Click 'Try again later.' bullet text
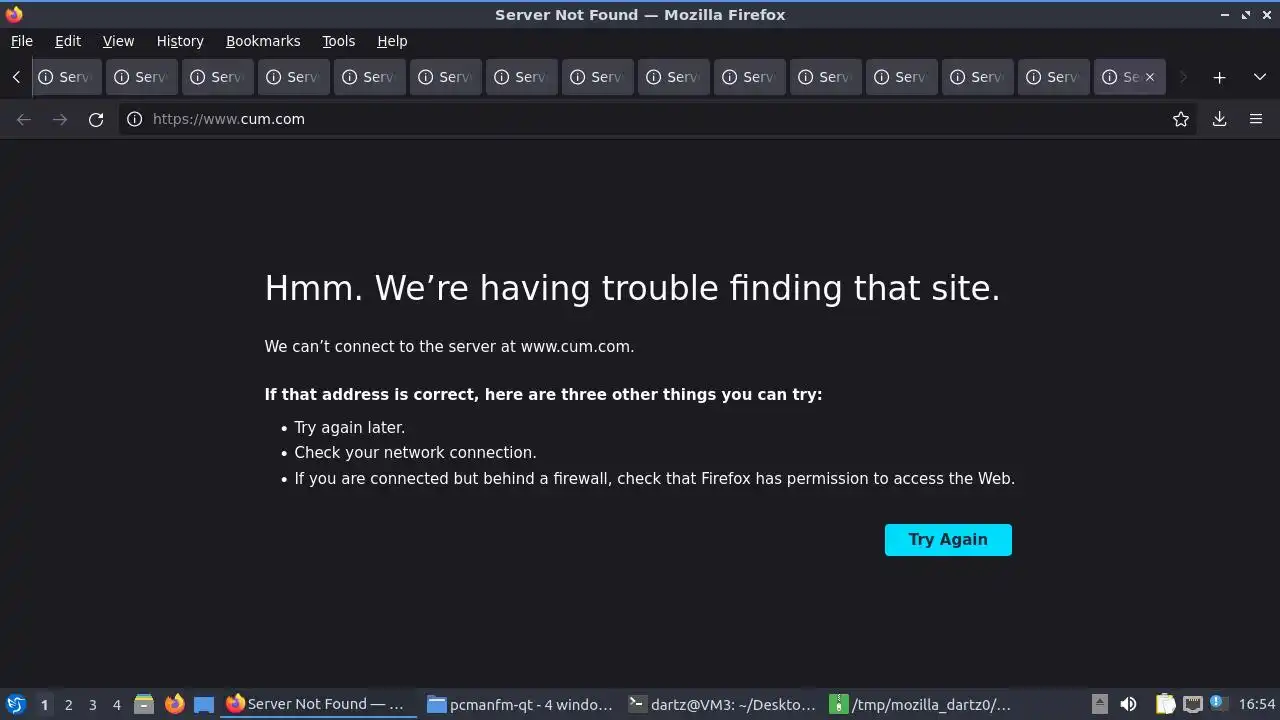 pyautogui.click(x=349, y=428)
